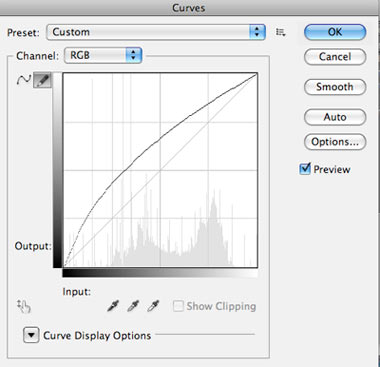Screen dimensions: 380x367
Task: Select the edit points curve tool
Action: coord(24,80)
